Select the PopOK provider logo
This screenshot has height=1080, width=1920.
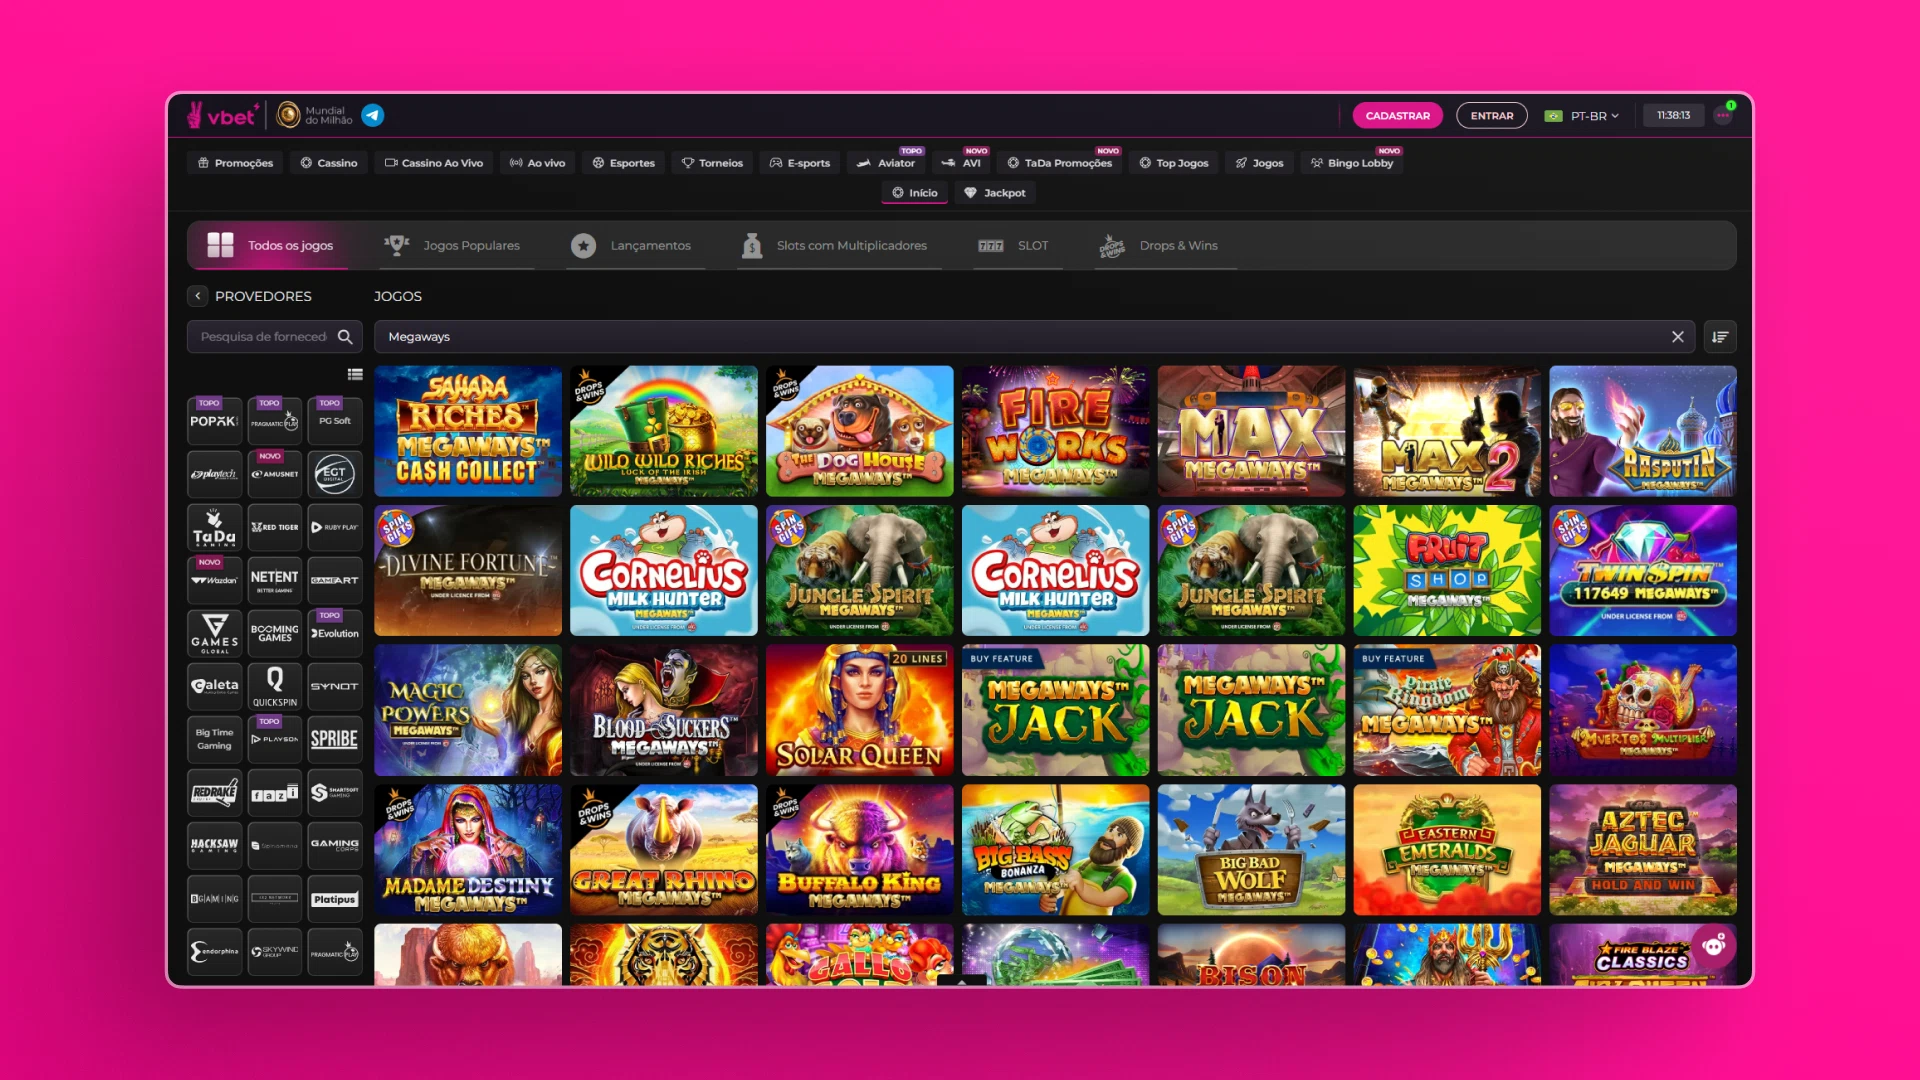[214, 421]
